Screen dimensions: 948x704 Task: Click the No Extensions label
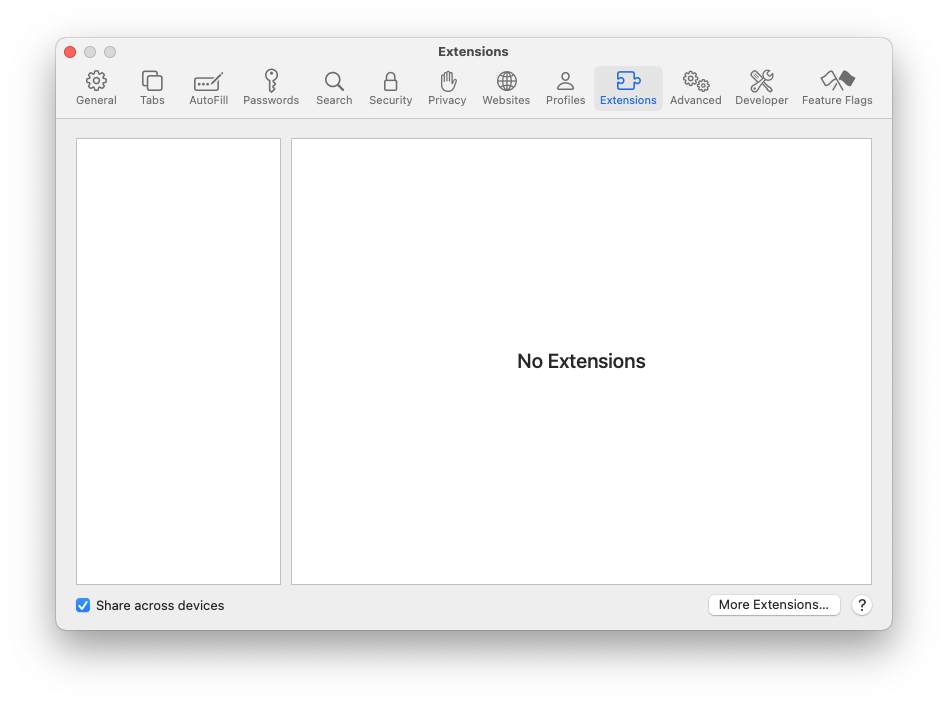pyautogui.click(x=581, y=361)
